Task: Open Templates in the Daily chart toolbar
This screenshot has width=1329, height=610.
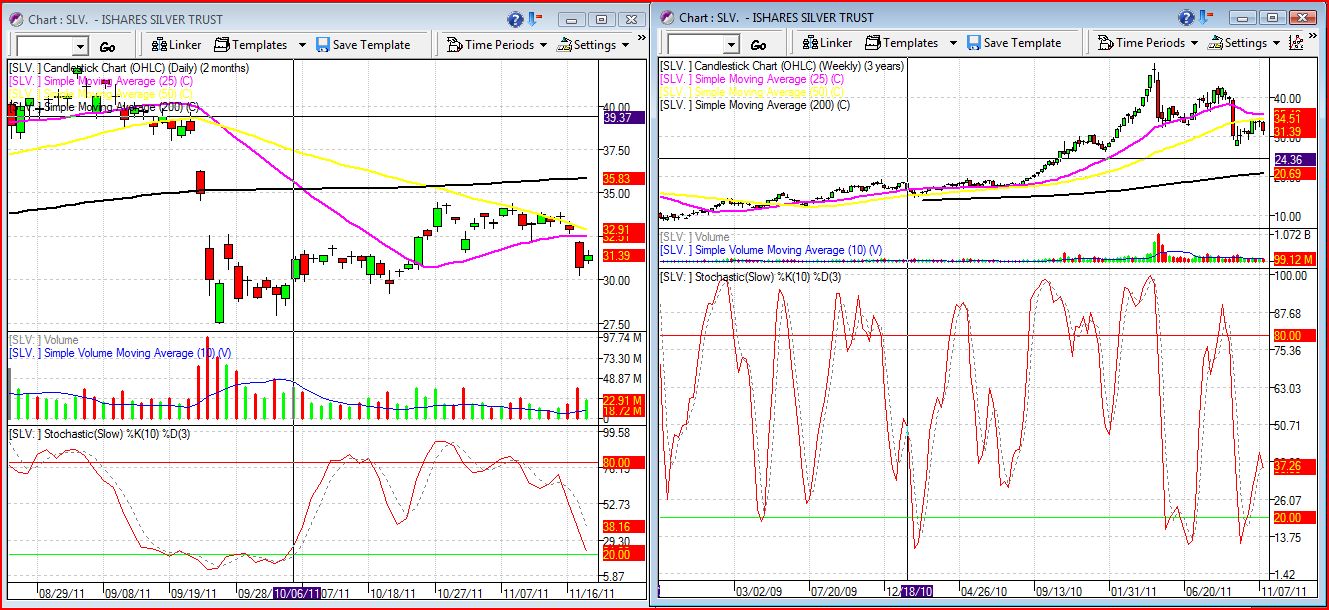Action: coord(250,45)
